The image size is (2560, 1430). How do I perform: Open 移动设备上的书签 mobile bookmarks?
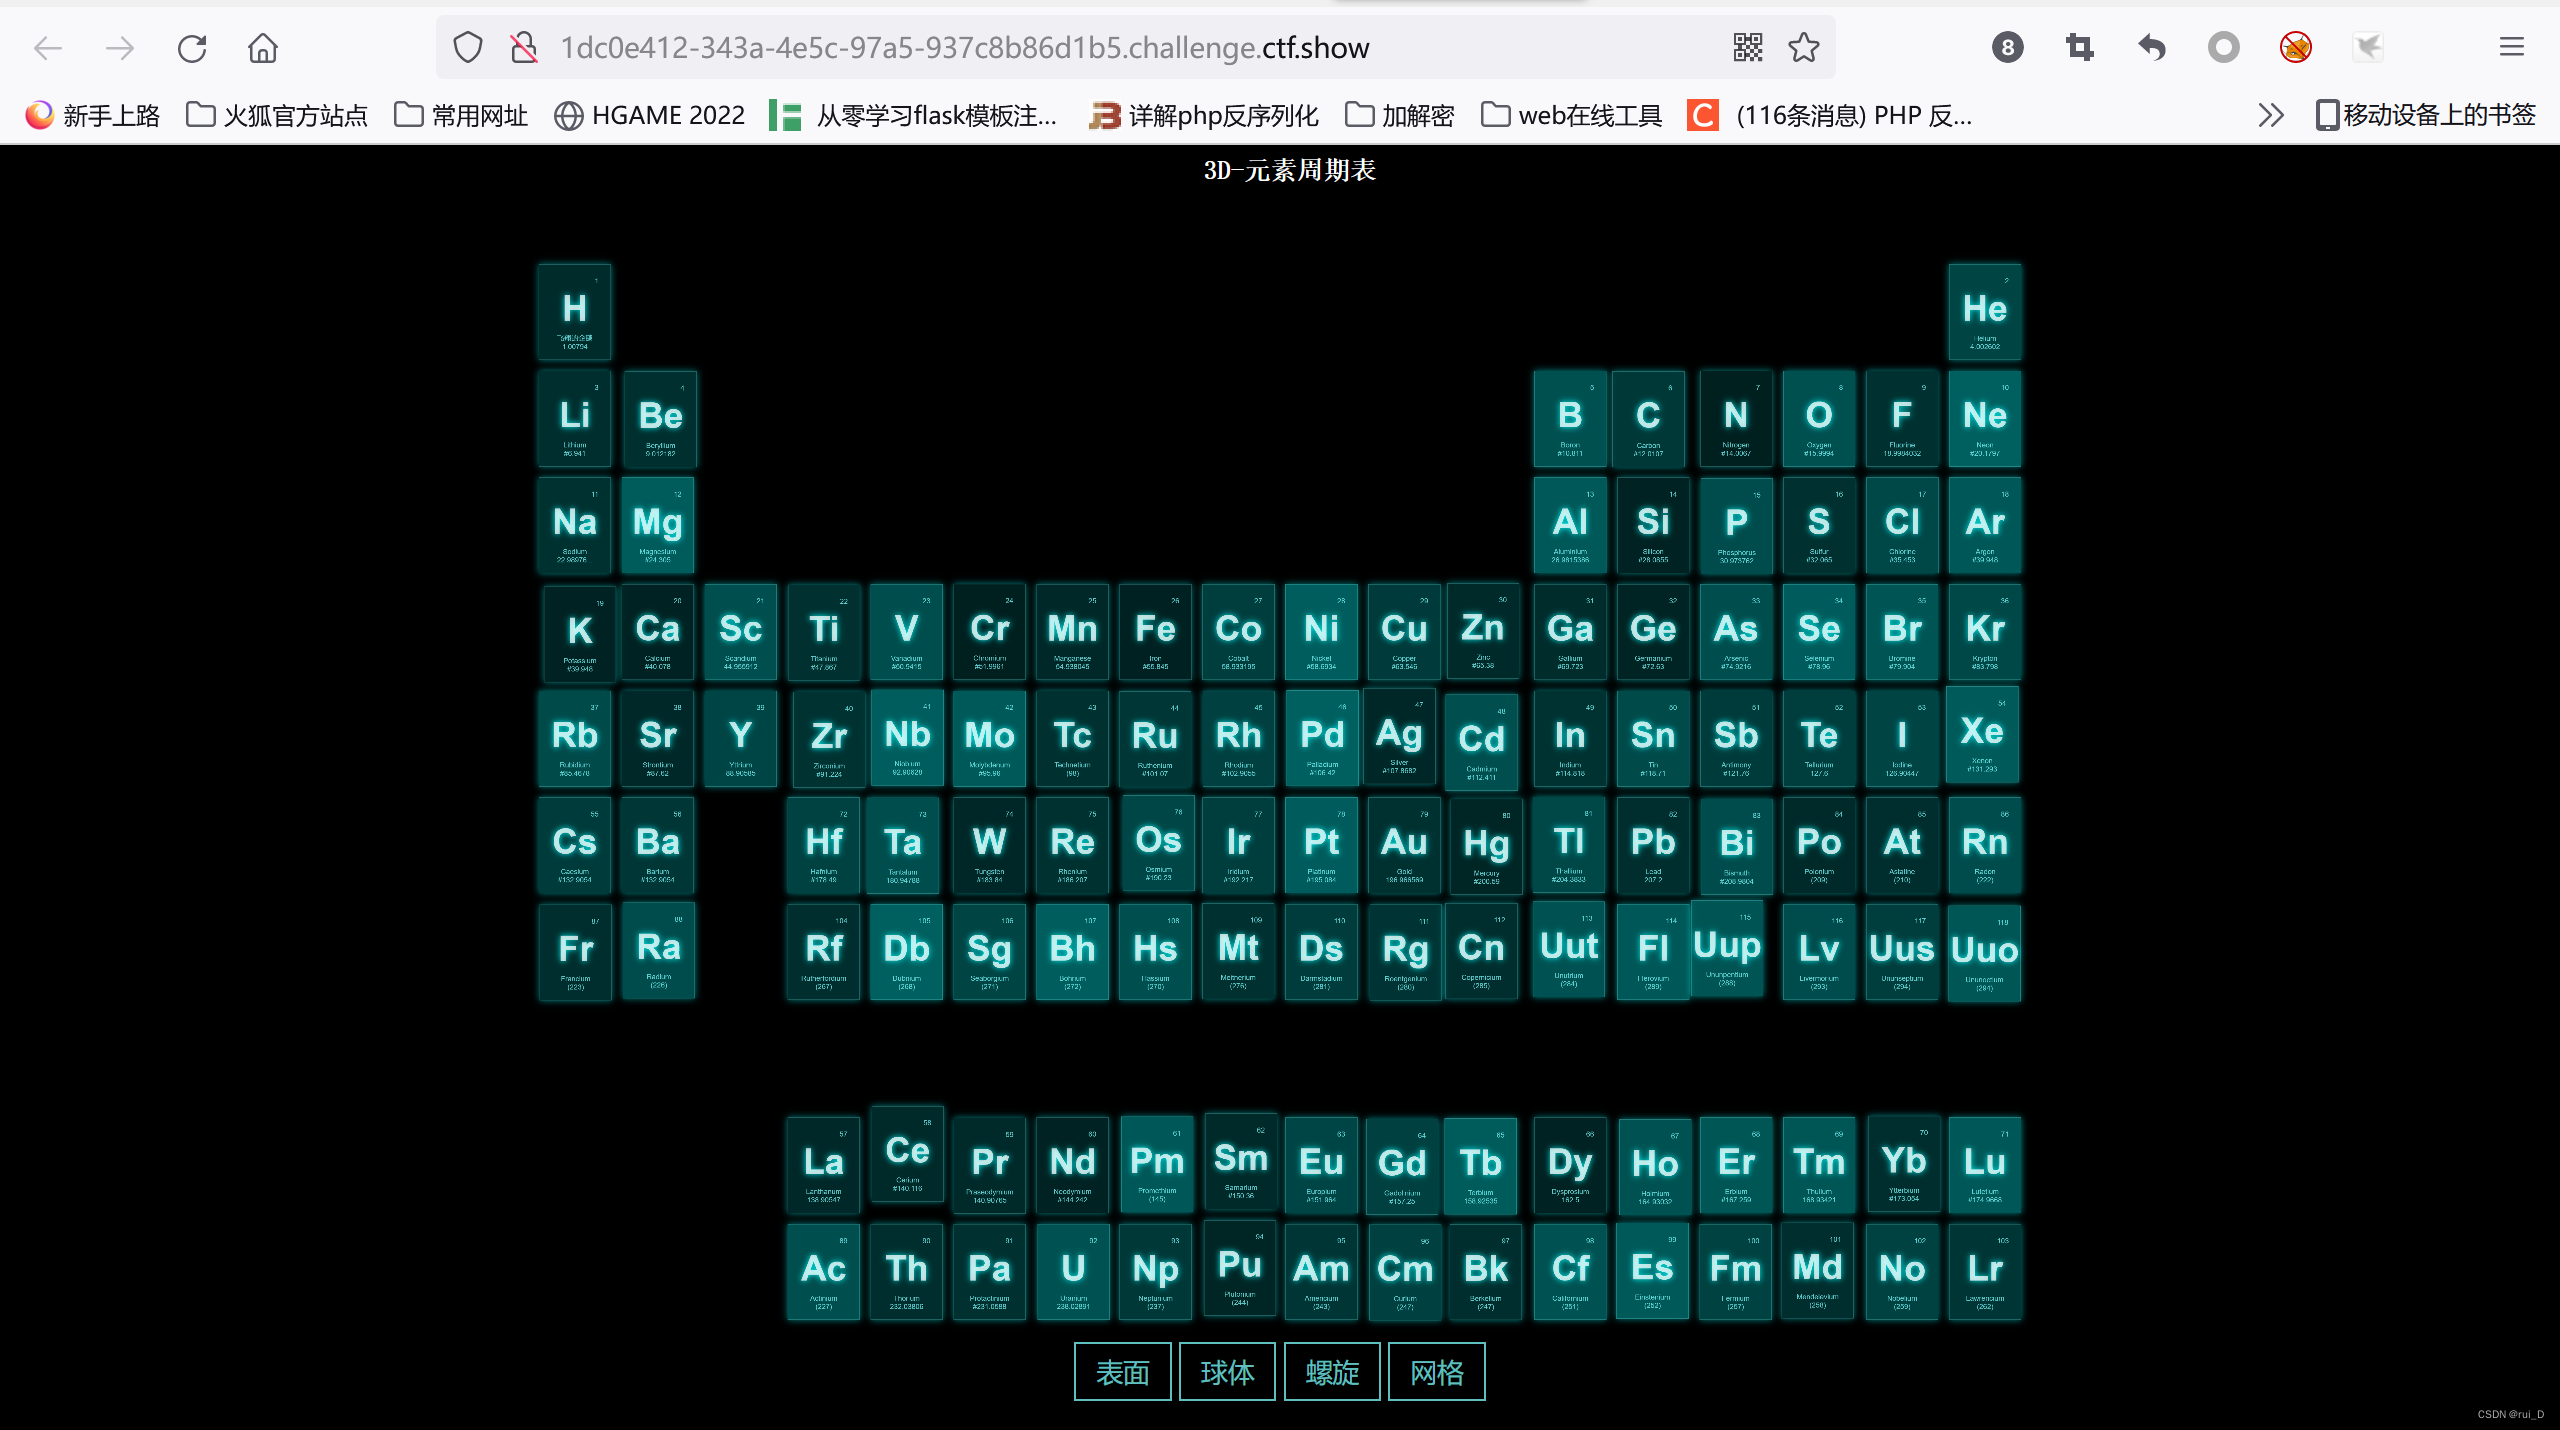coord(2426,116)
